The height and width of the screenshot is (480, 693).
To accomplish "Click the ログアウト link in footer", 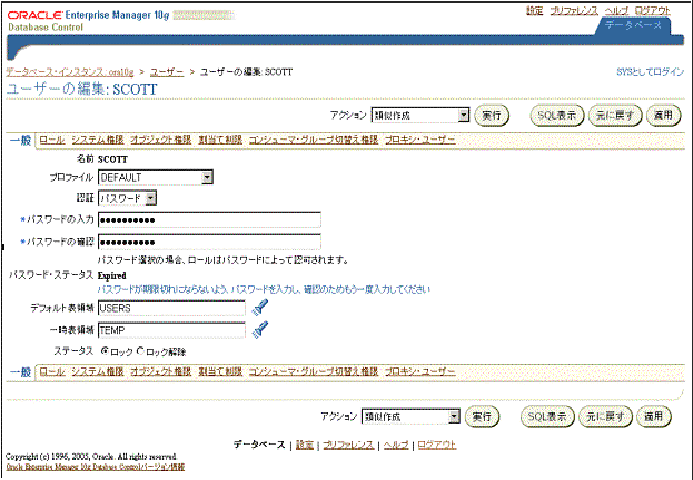I will tap(437, 445).
